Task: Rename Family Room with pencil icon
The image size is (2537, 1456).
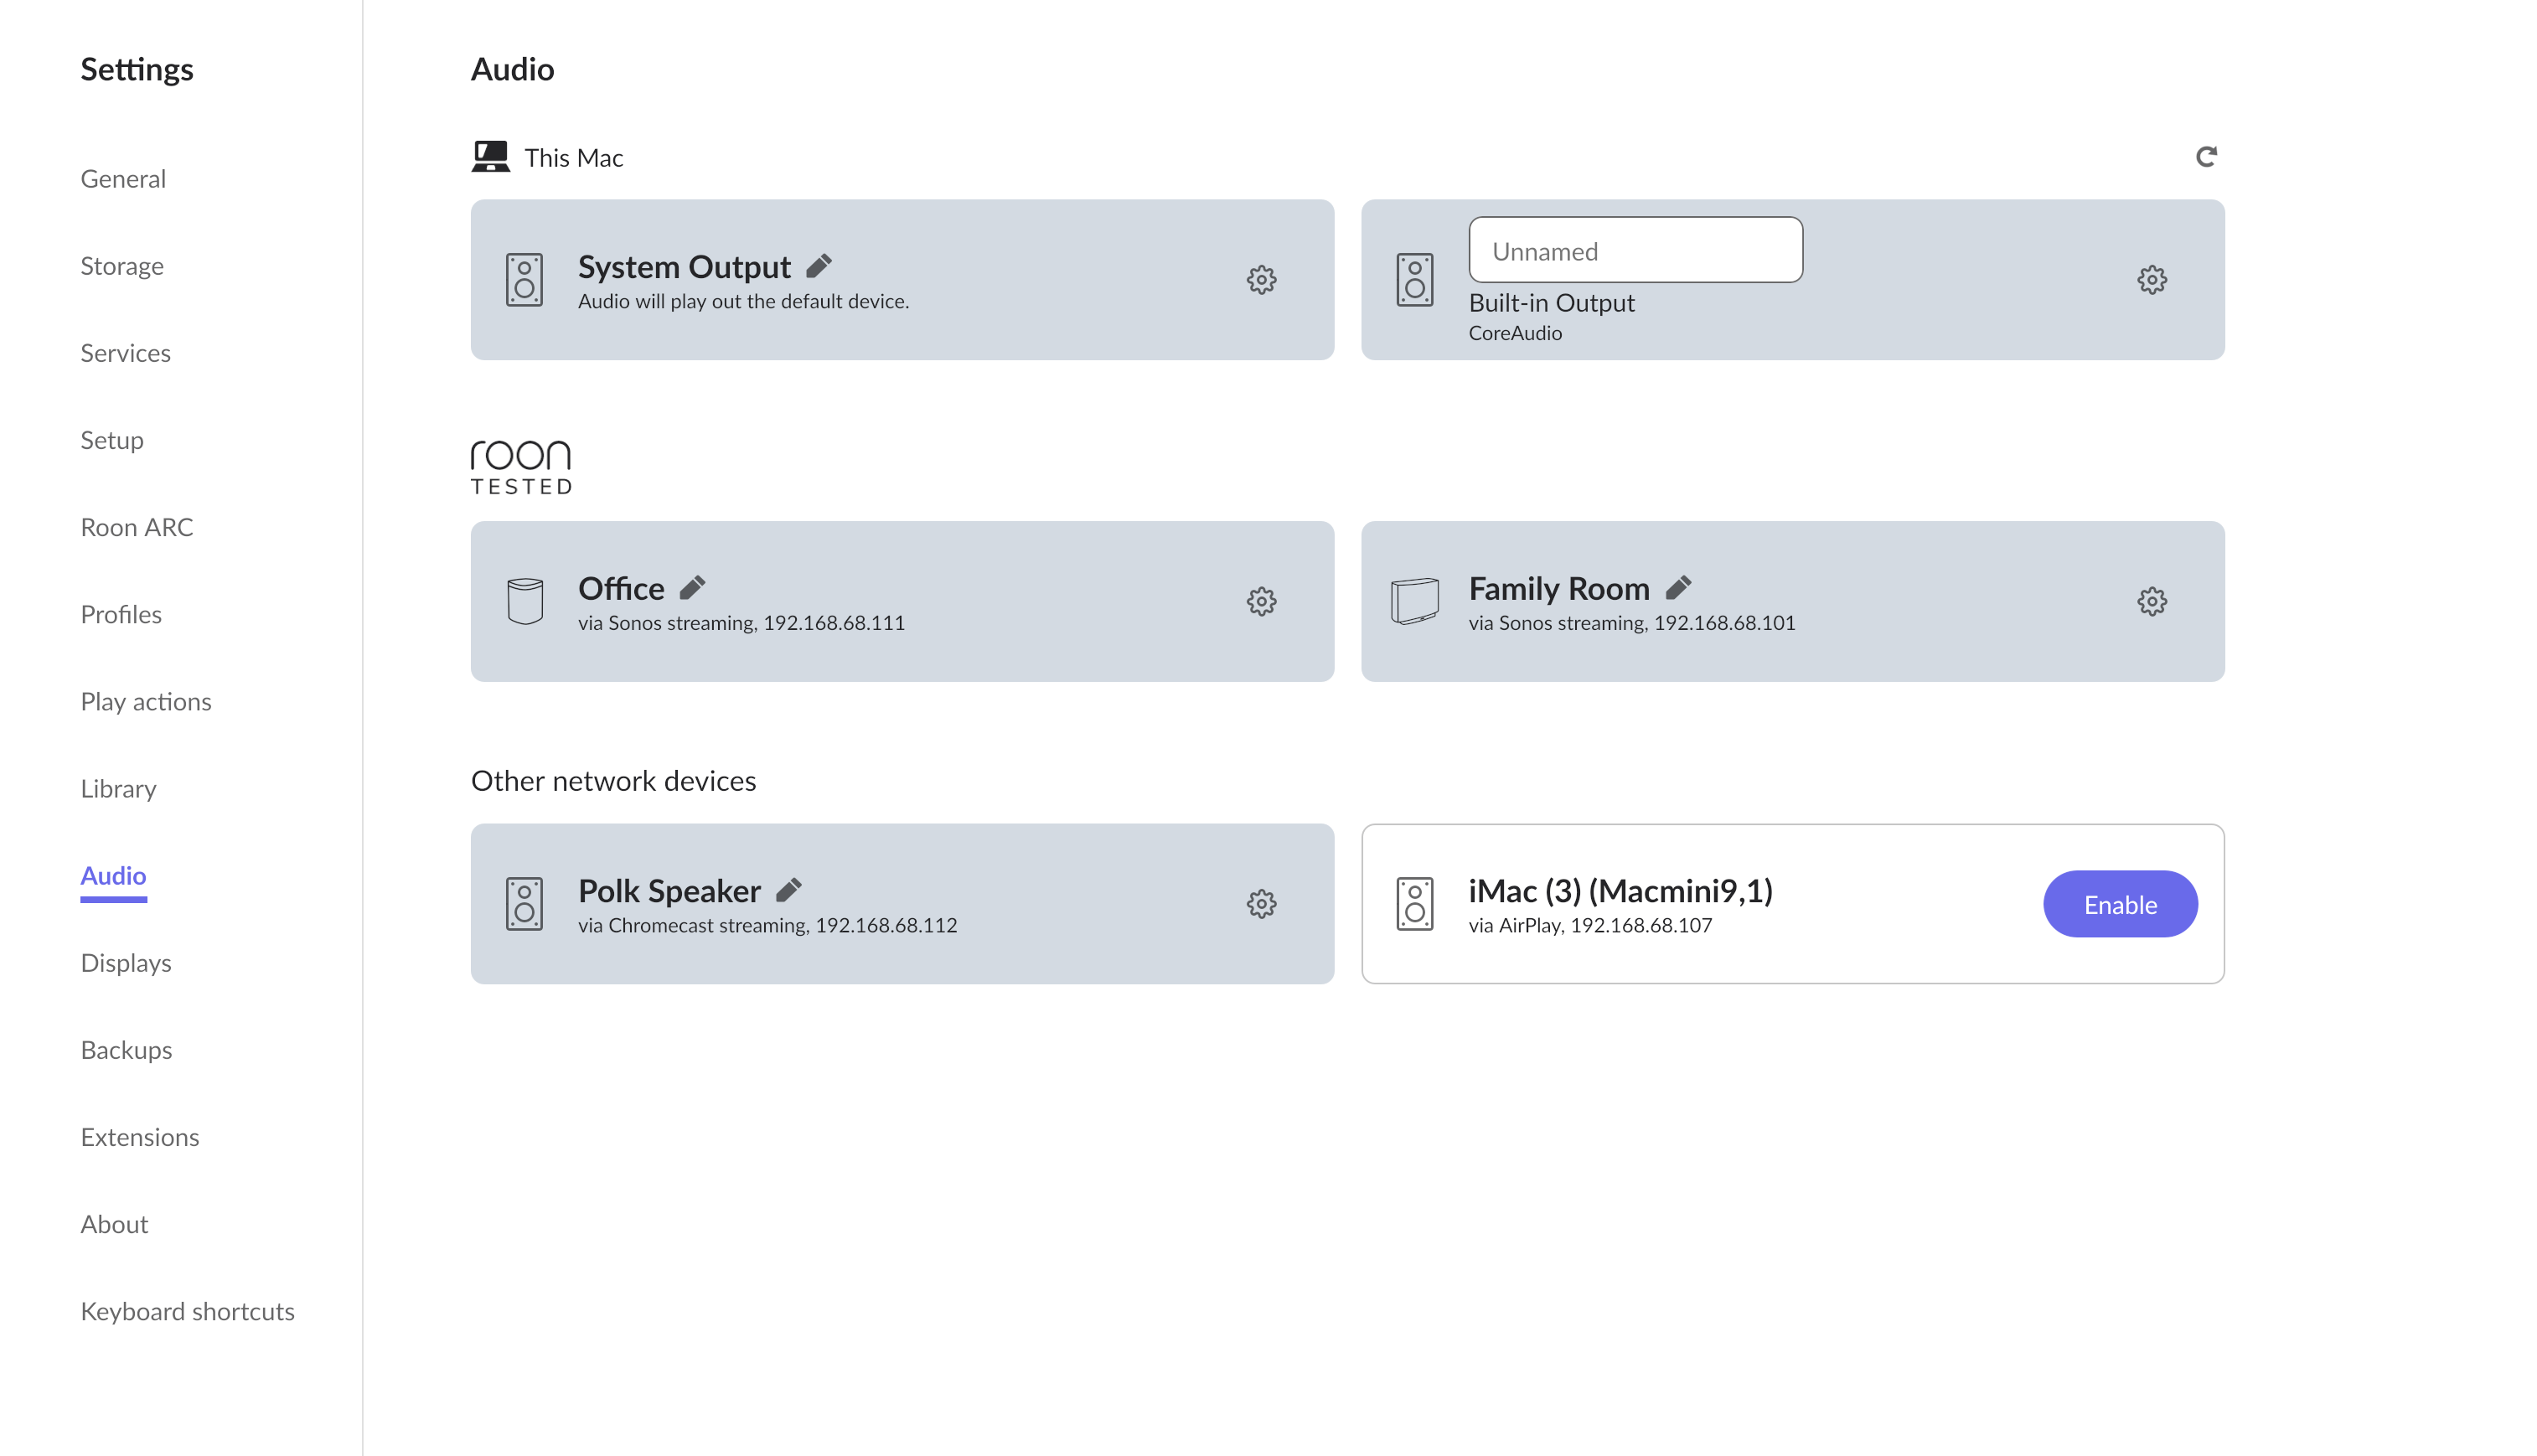Action: coord(1678,588)
